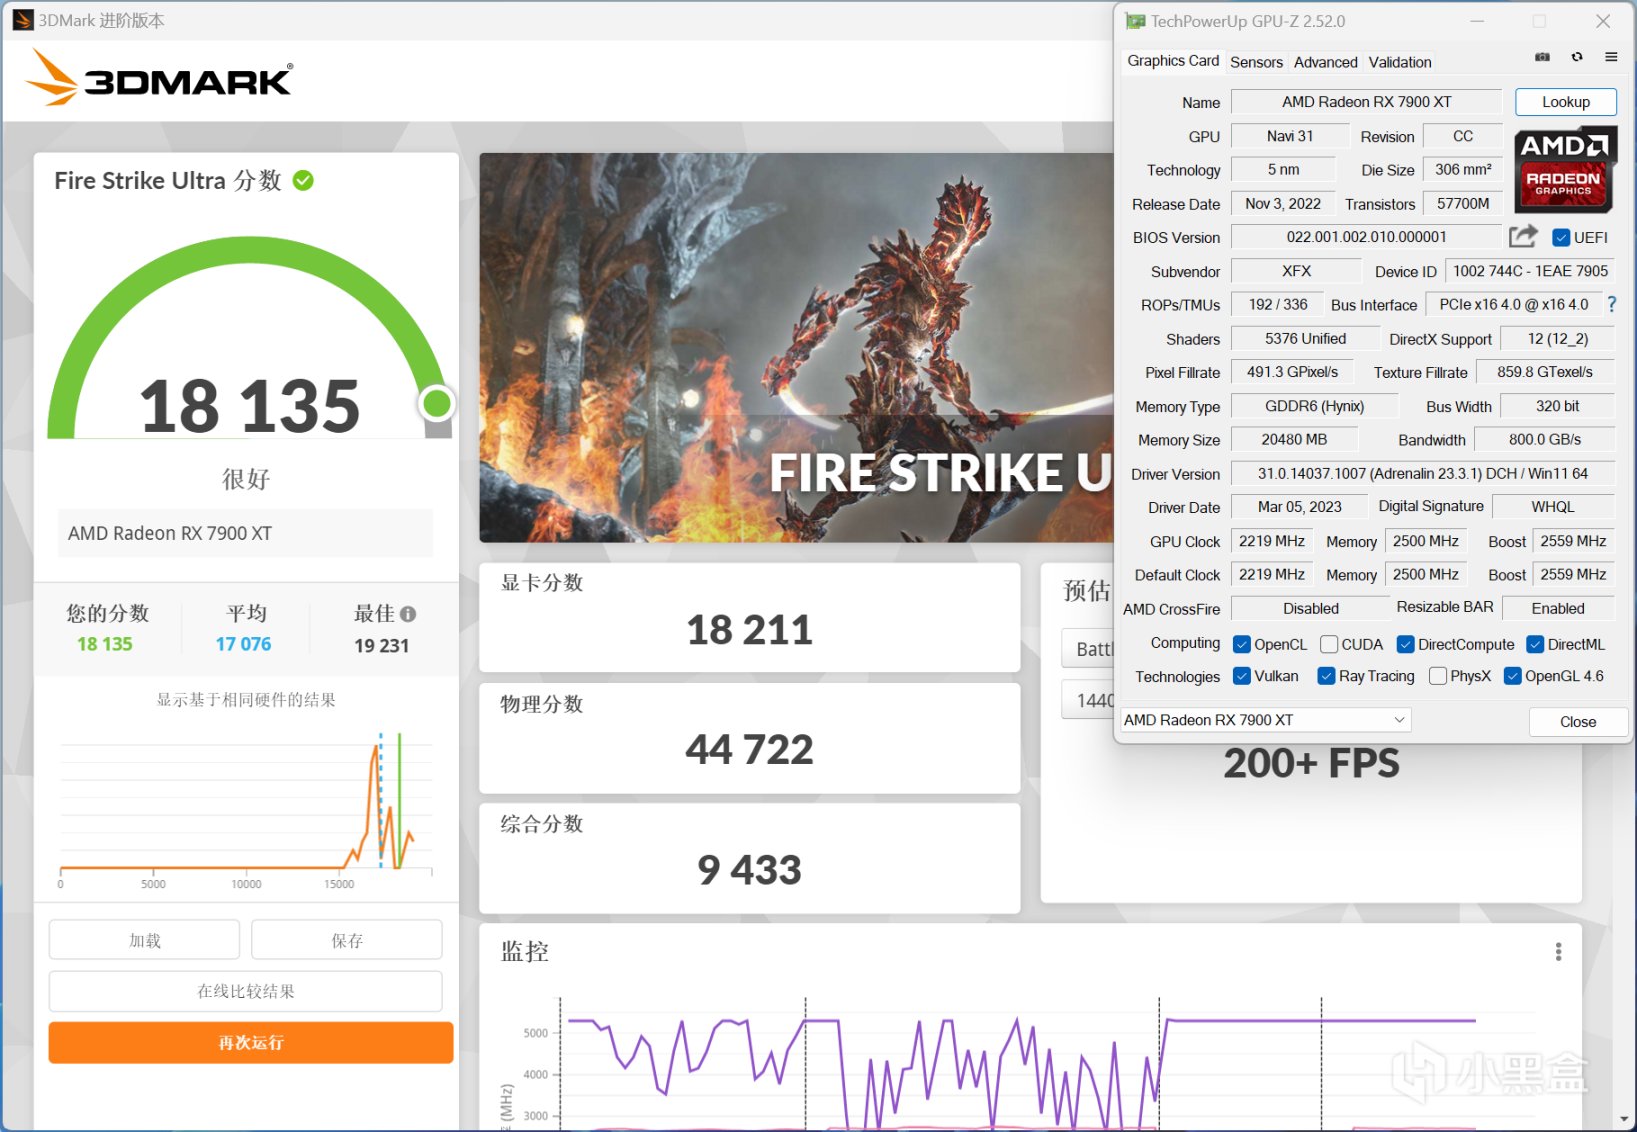This screenshot has height=1132, width=1637.
Task: Open the three-dot menu in the monitoring panel
Action: tap(1558, 952)
